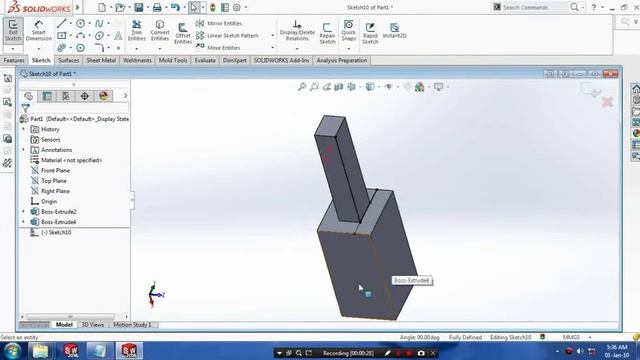This screenshot has width=640, height=360.
Task: Select the Line sketch tool
Action: click(62, 23)
